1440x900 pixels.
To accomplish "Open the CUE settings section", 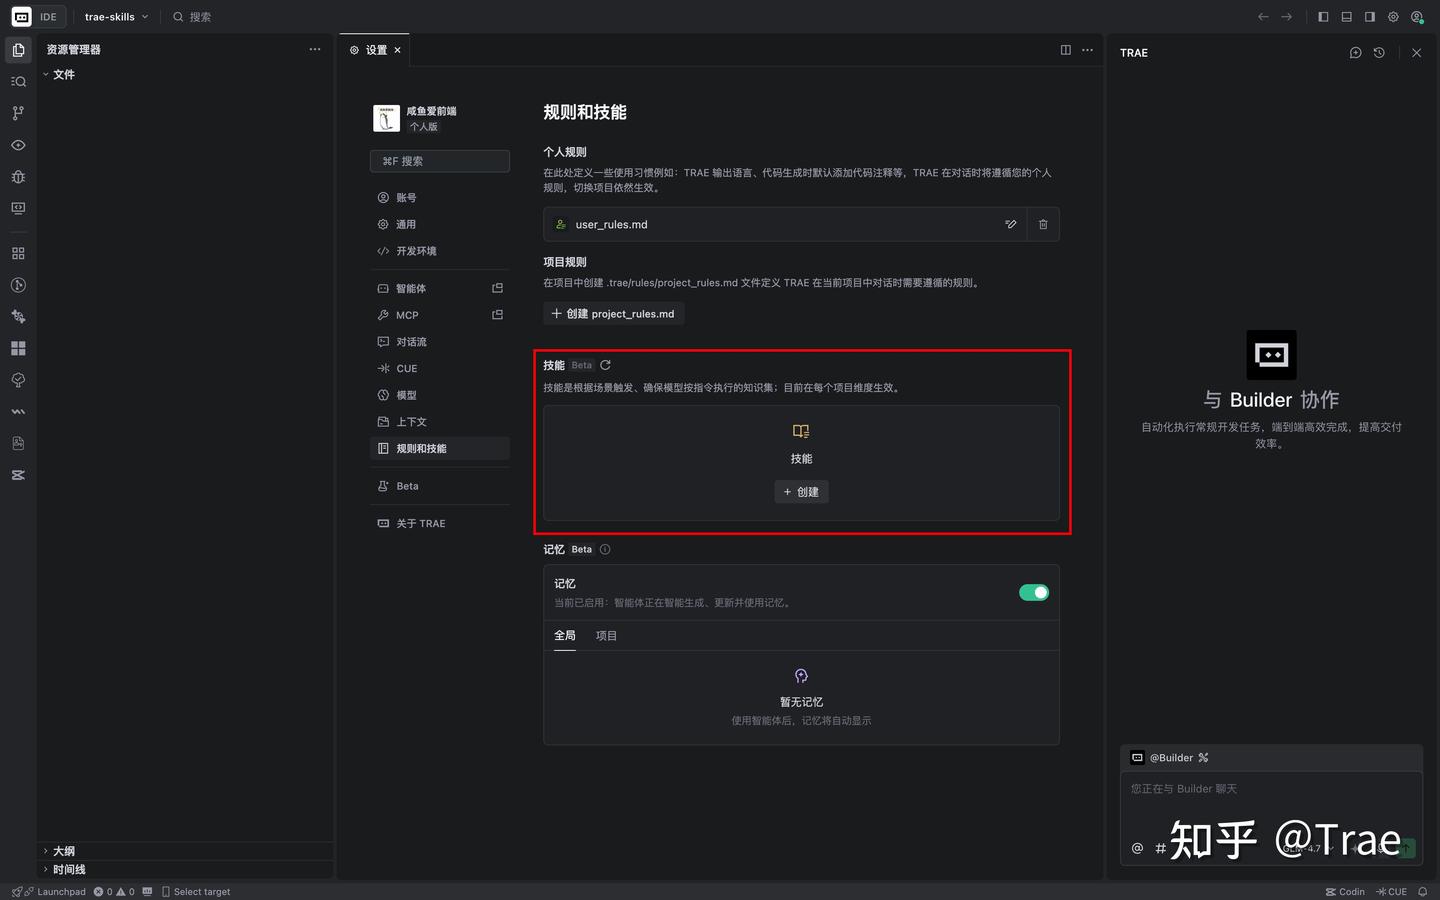I will point(440,369).
